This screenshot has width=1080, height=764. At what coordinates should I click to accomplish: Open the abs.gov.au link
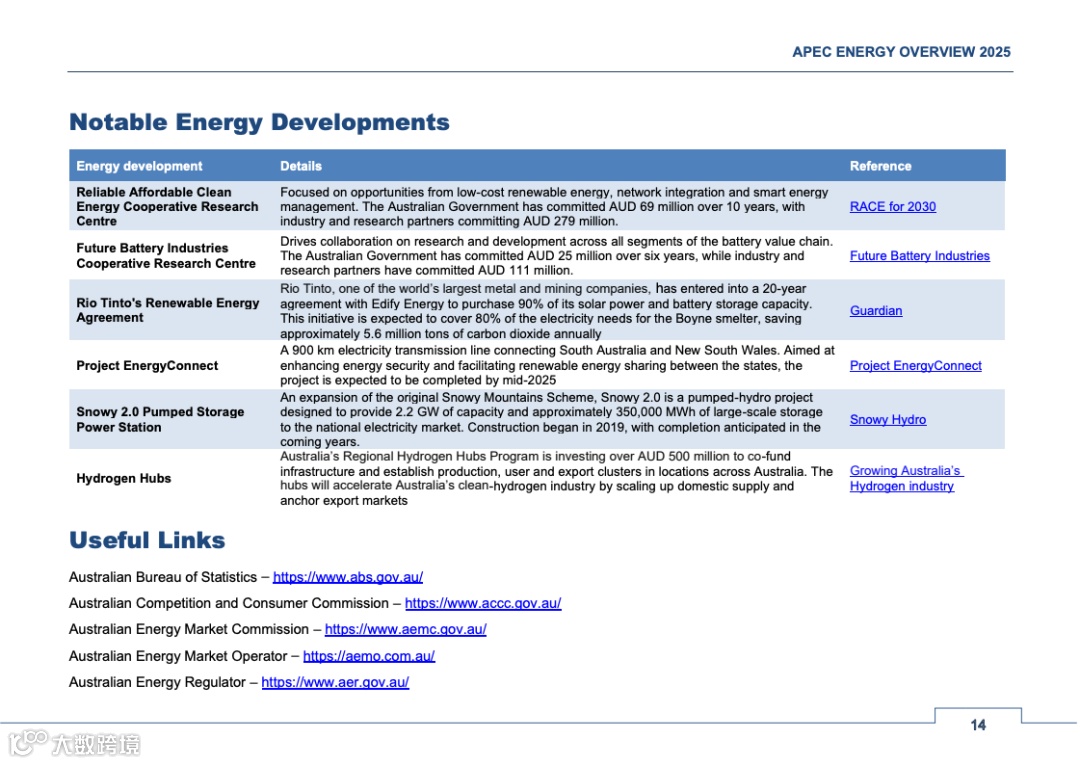348,577
